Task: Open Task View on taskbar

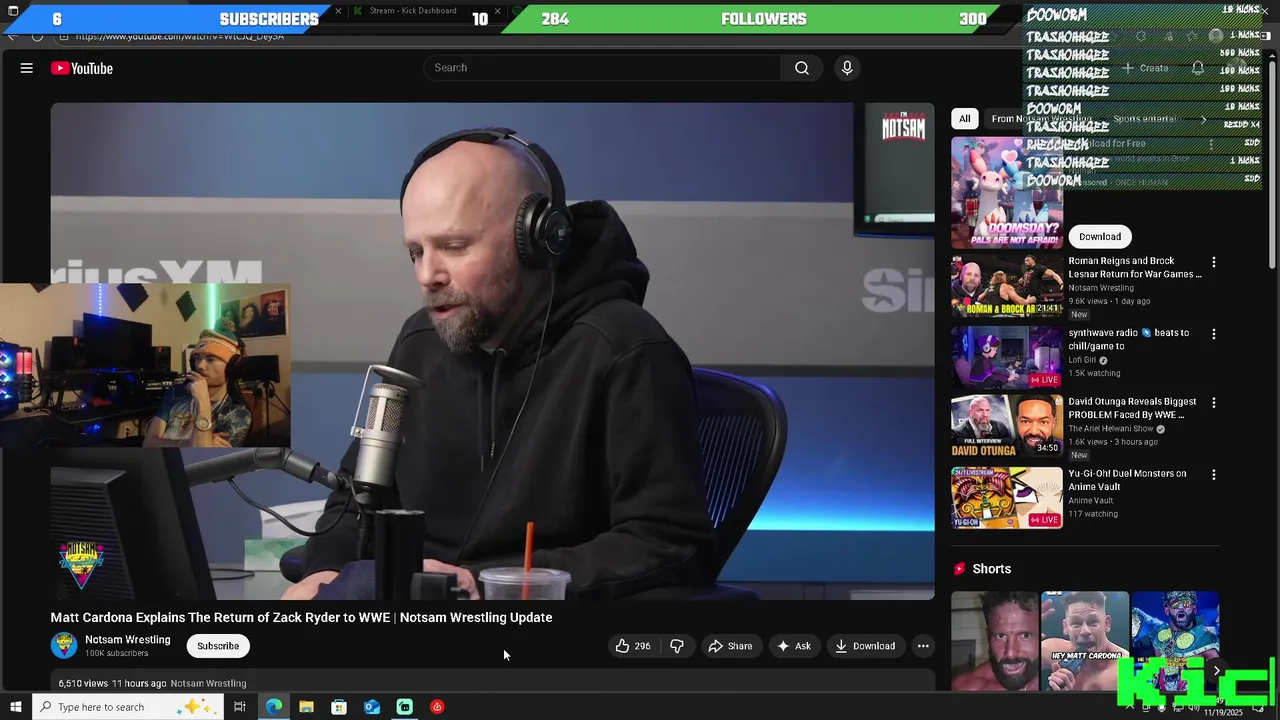Action: (x=240, y=707)
